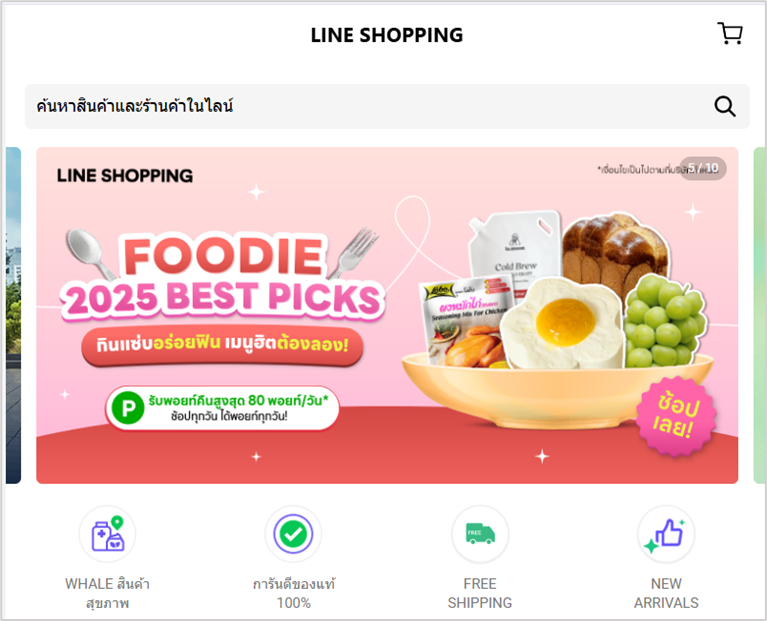The image size is (767, 621).
Task: Click the red กินแซ่บอร่อยฟิน banner ribbon
Action: (x=222, y=345)
